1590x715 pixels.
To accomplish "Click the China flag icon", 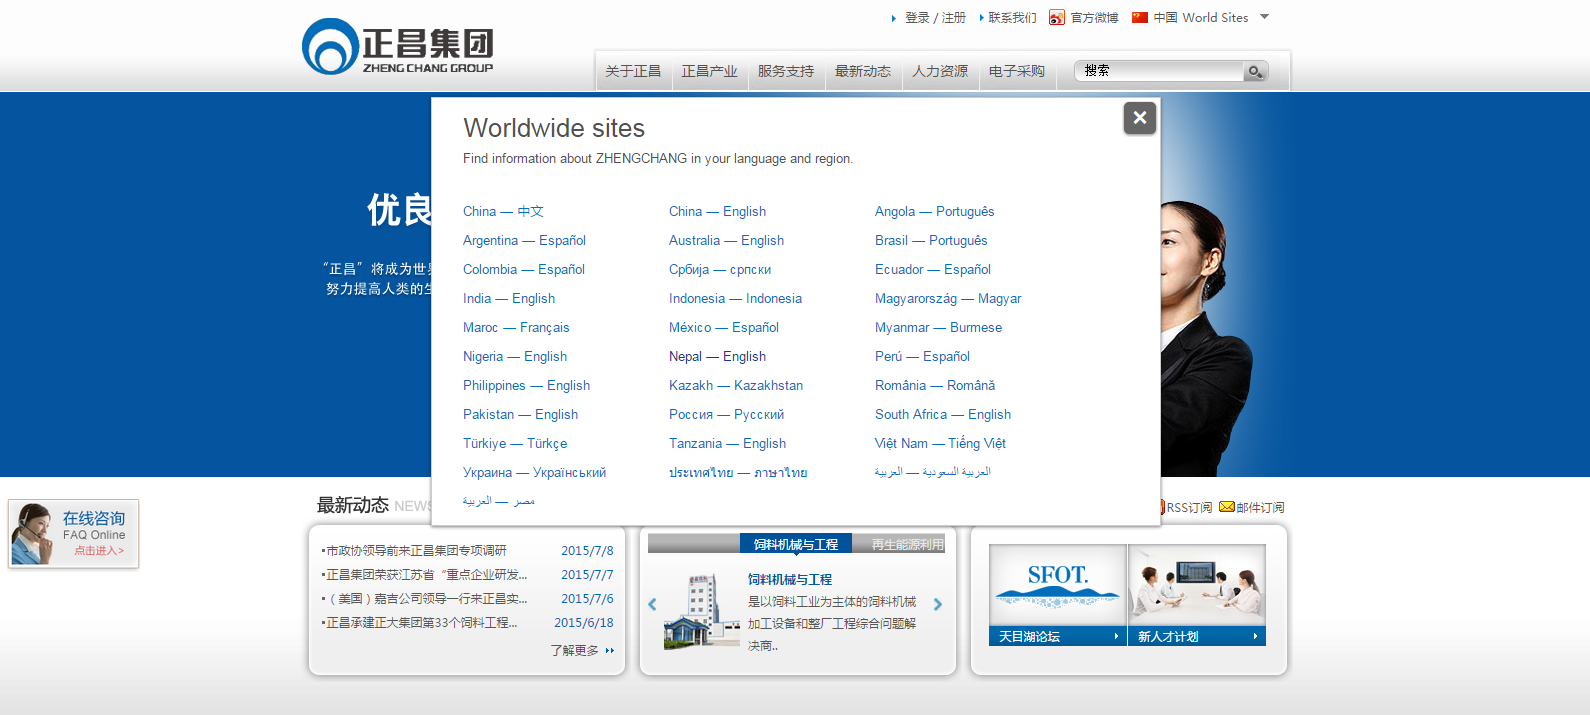I will [1139, 17].
